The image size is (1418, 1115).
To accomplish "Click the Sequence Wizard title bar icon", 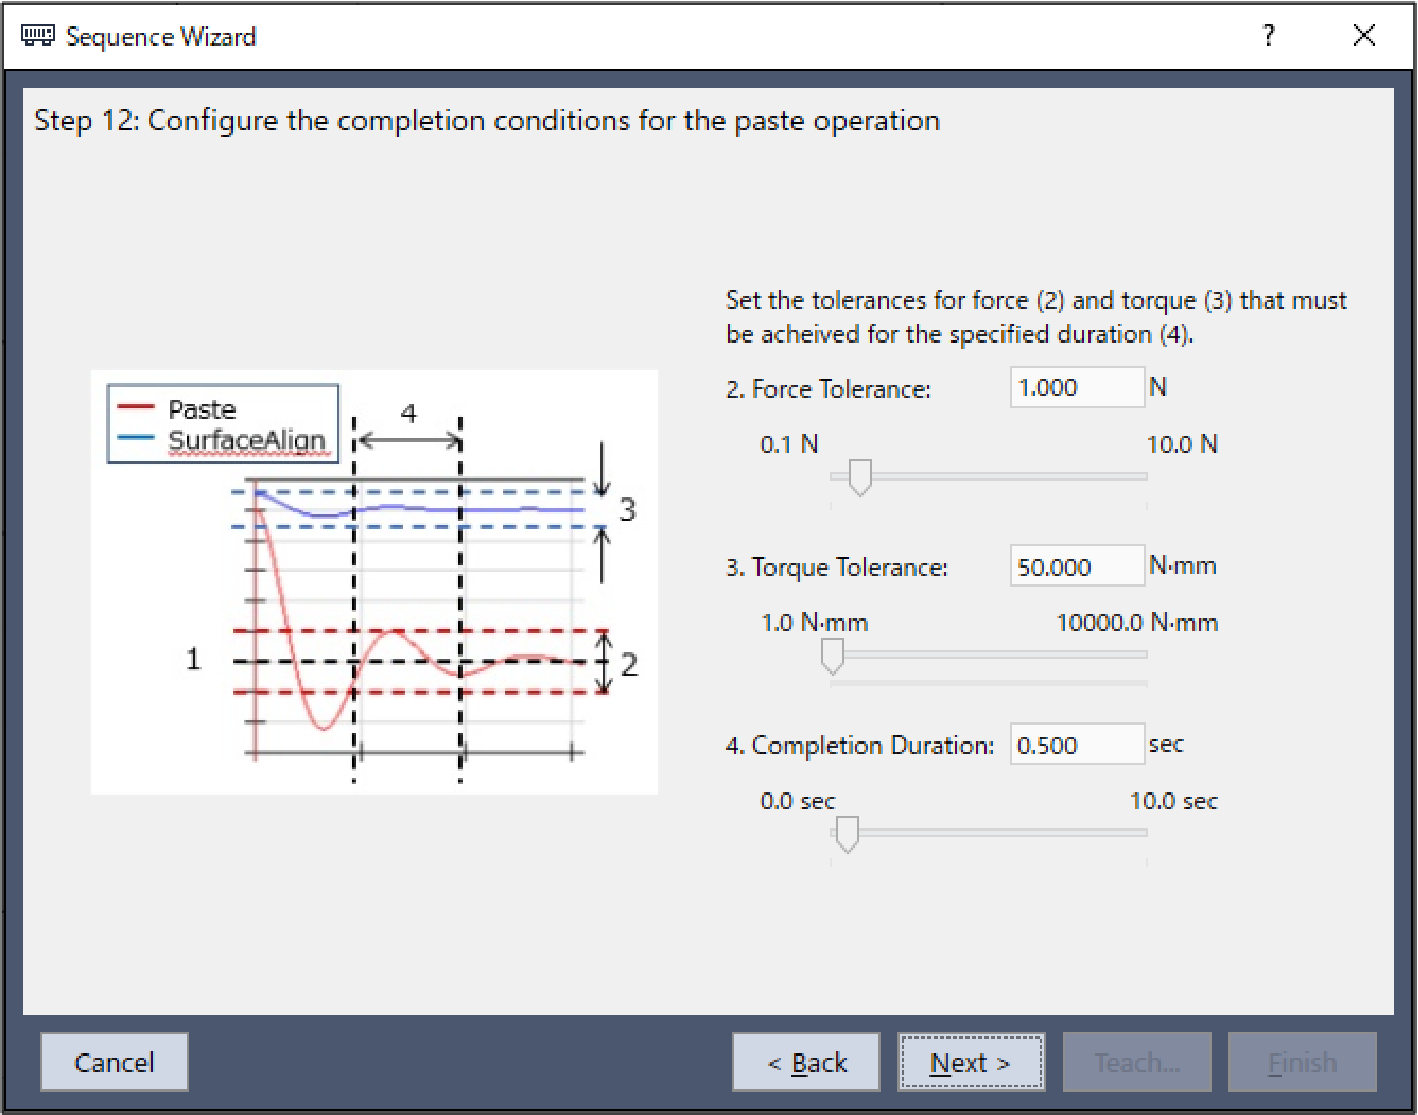I will (x=37, y=36).
